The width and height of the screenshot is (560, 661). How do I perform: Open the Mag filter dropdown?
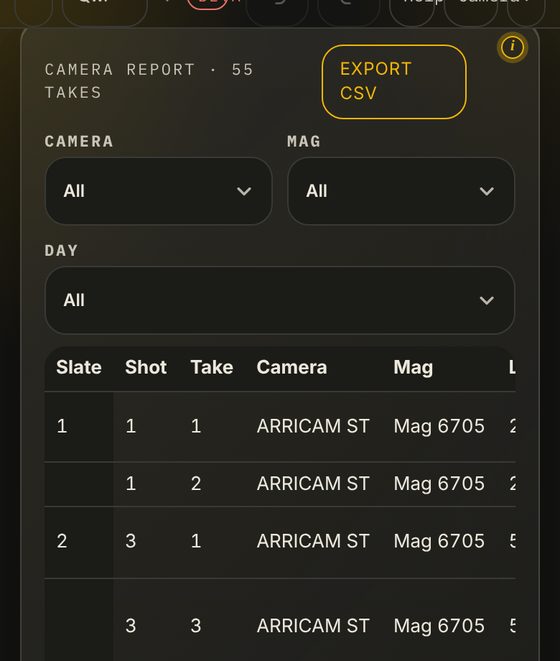(x=401, y=191)
